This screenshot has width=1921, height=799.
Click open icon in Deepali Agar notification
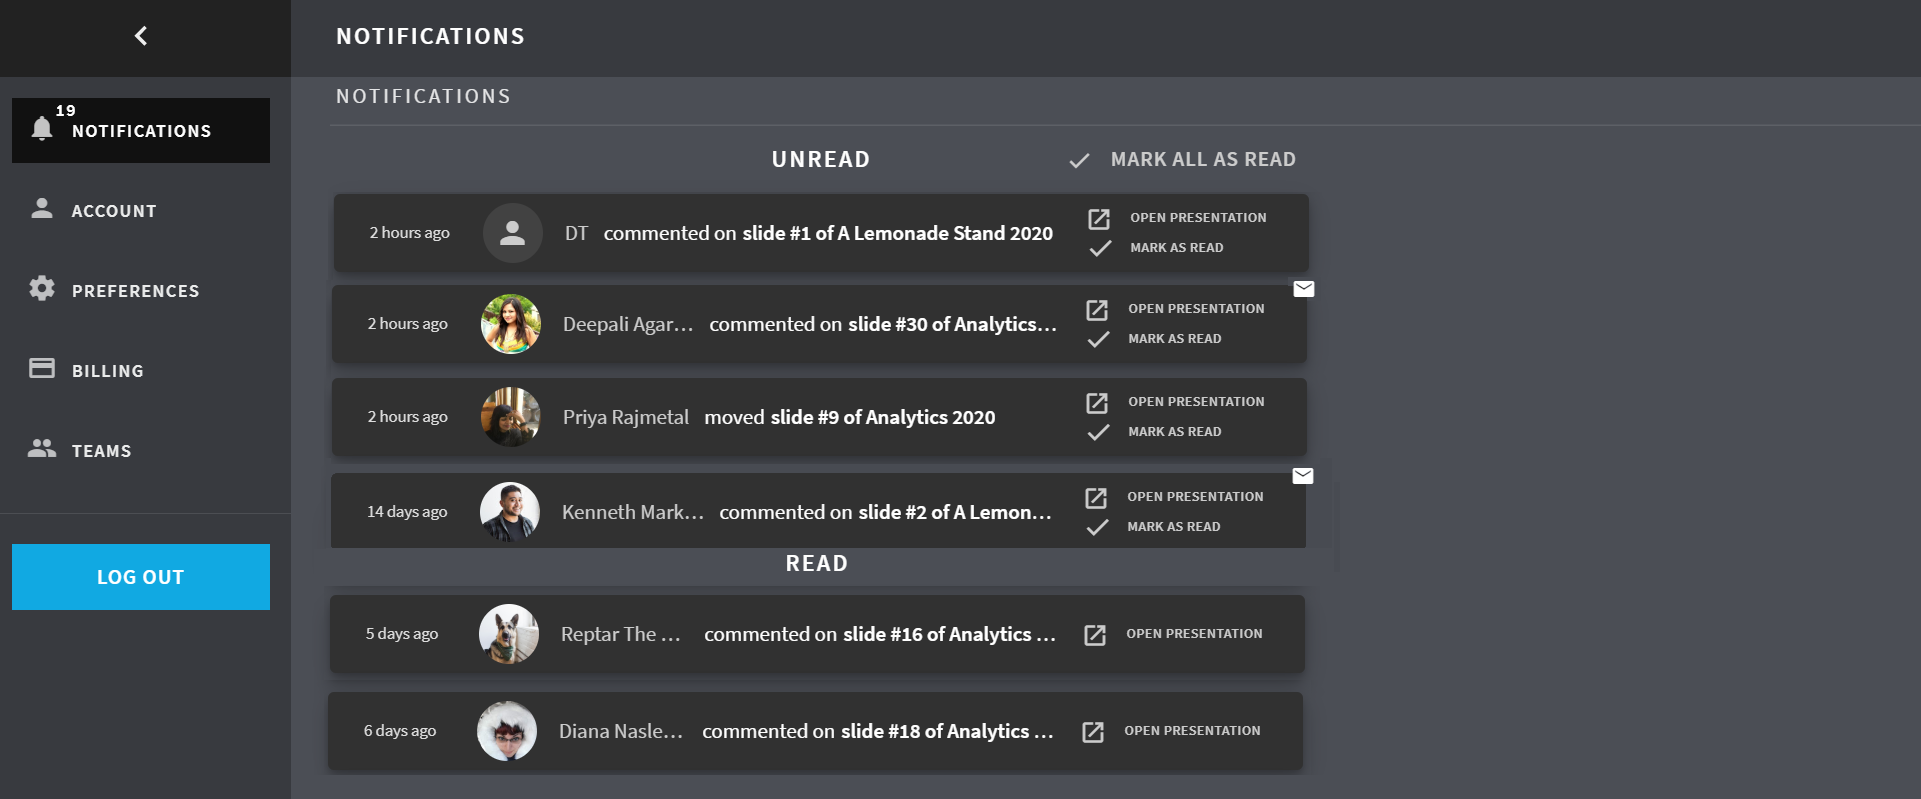pos(1097,309)
